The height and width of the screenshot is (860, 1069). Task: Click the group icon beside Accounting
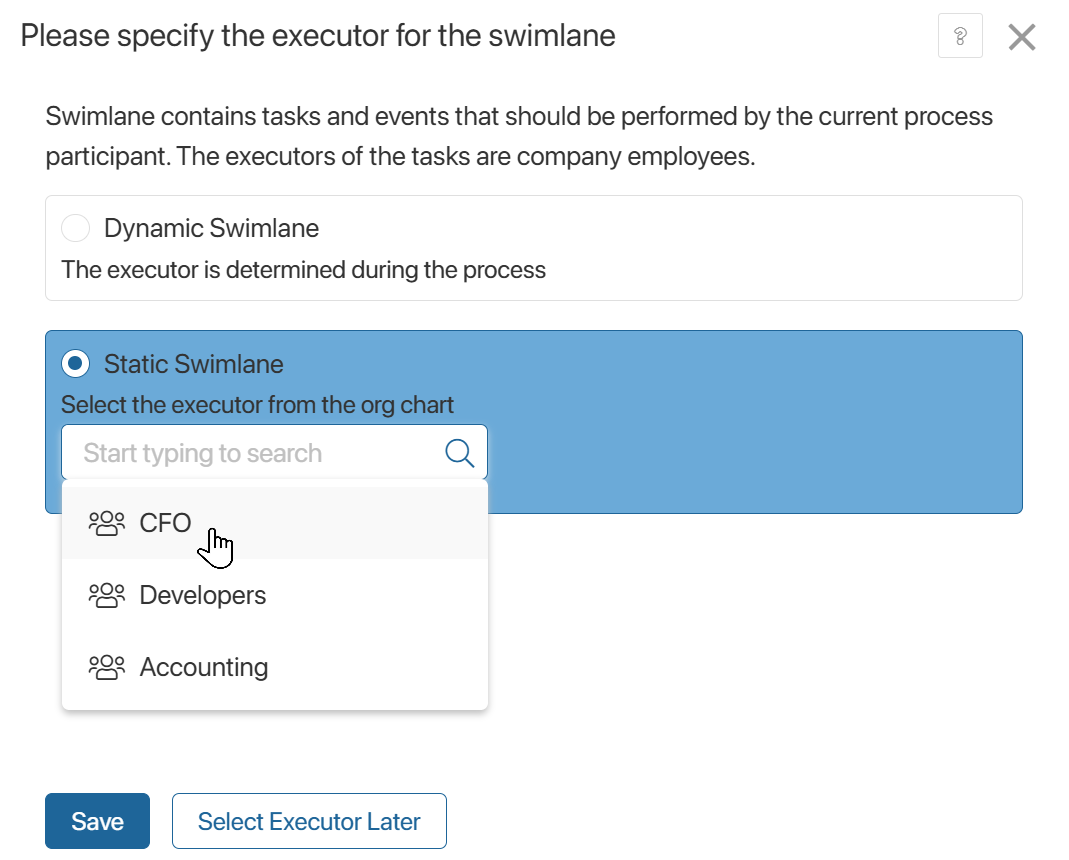tap(107, 667)
